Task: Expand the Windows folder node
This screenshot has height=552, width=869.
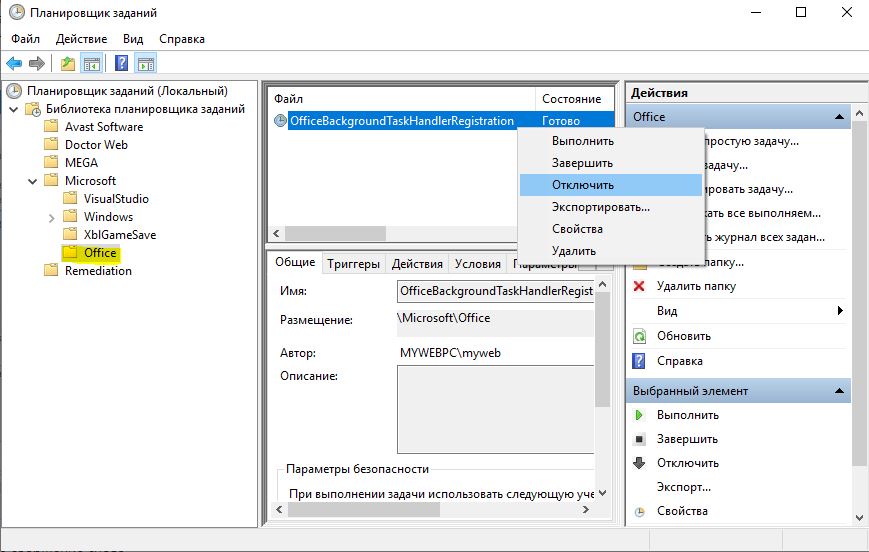Action: click(x=52, y=218)
